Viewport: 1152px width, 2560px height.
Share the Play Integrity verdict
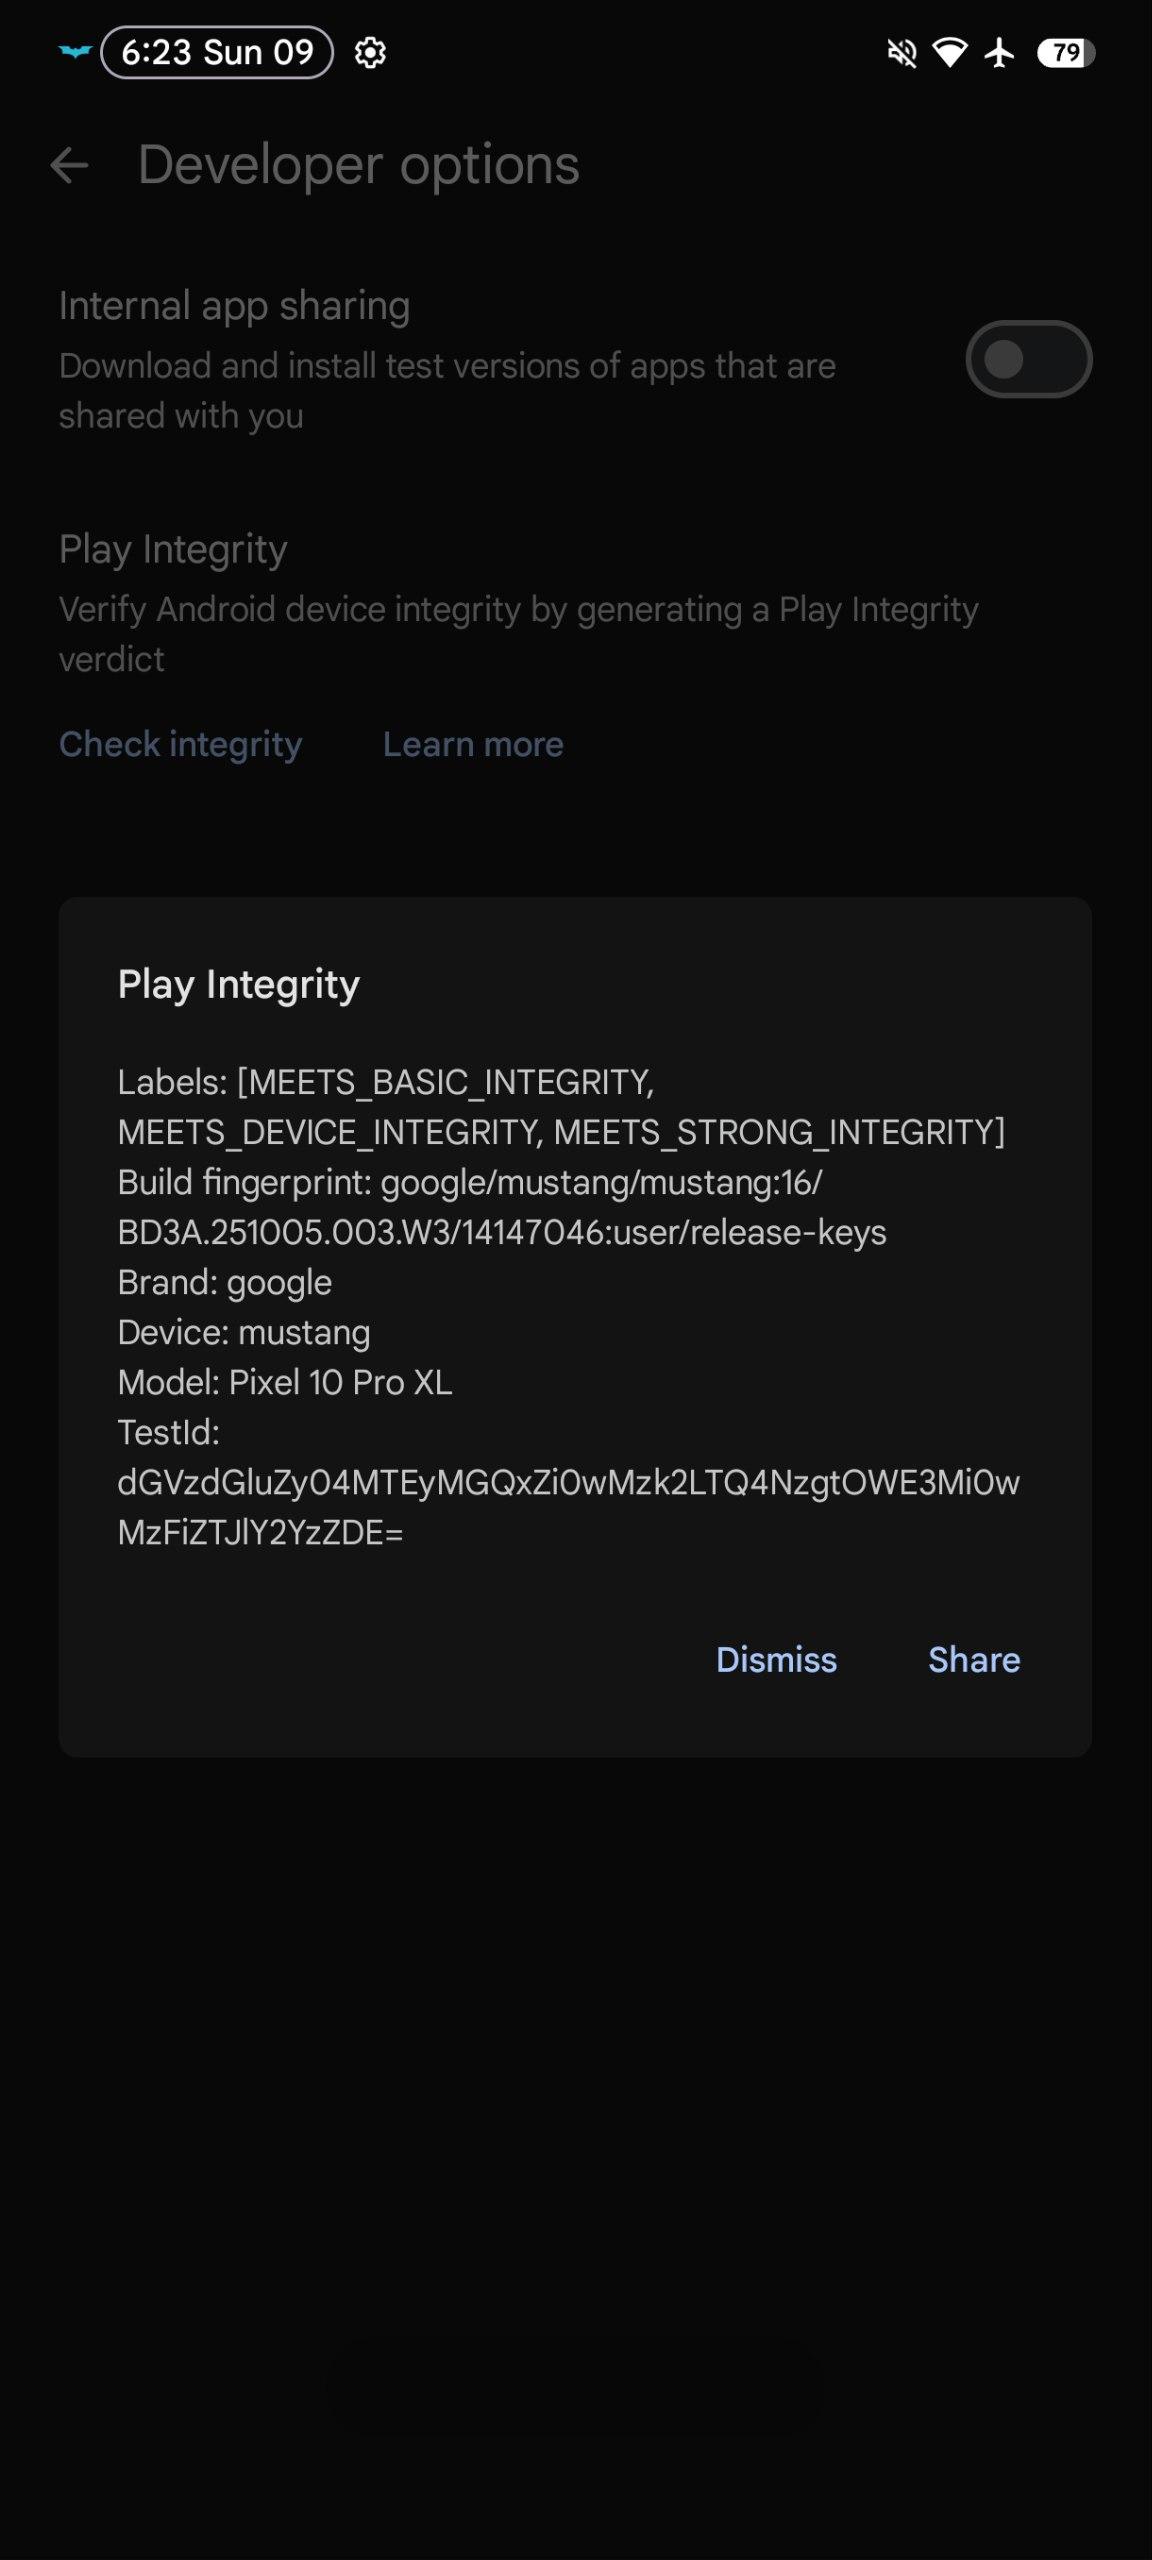[974, 1660]
